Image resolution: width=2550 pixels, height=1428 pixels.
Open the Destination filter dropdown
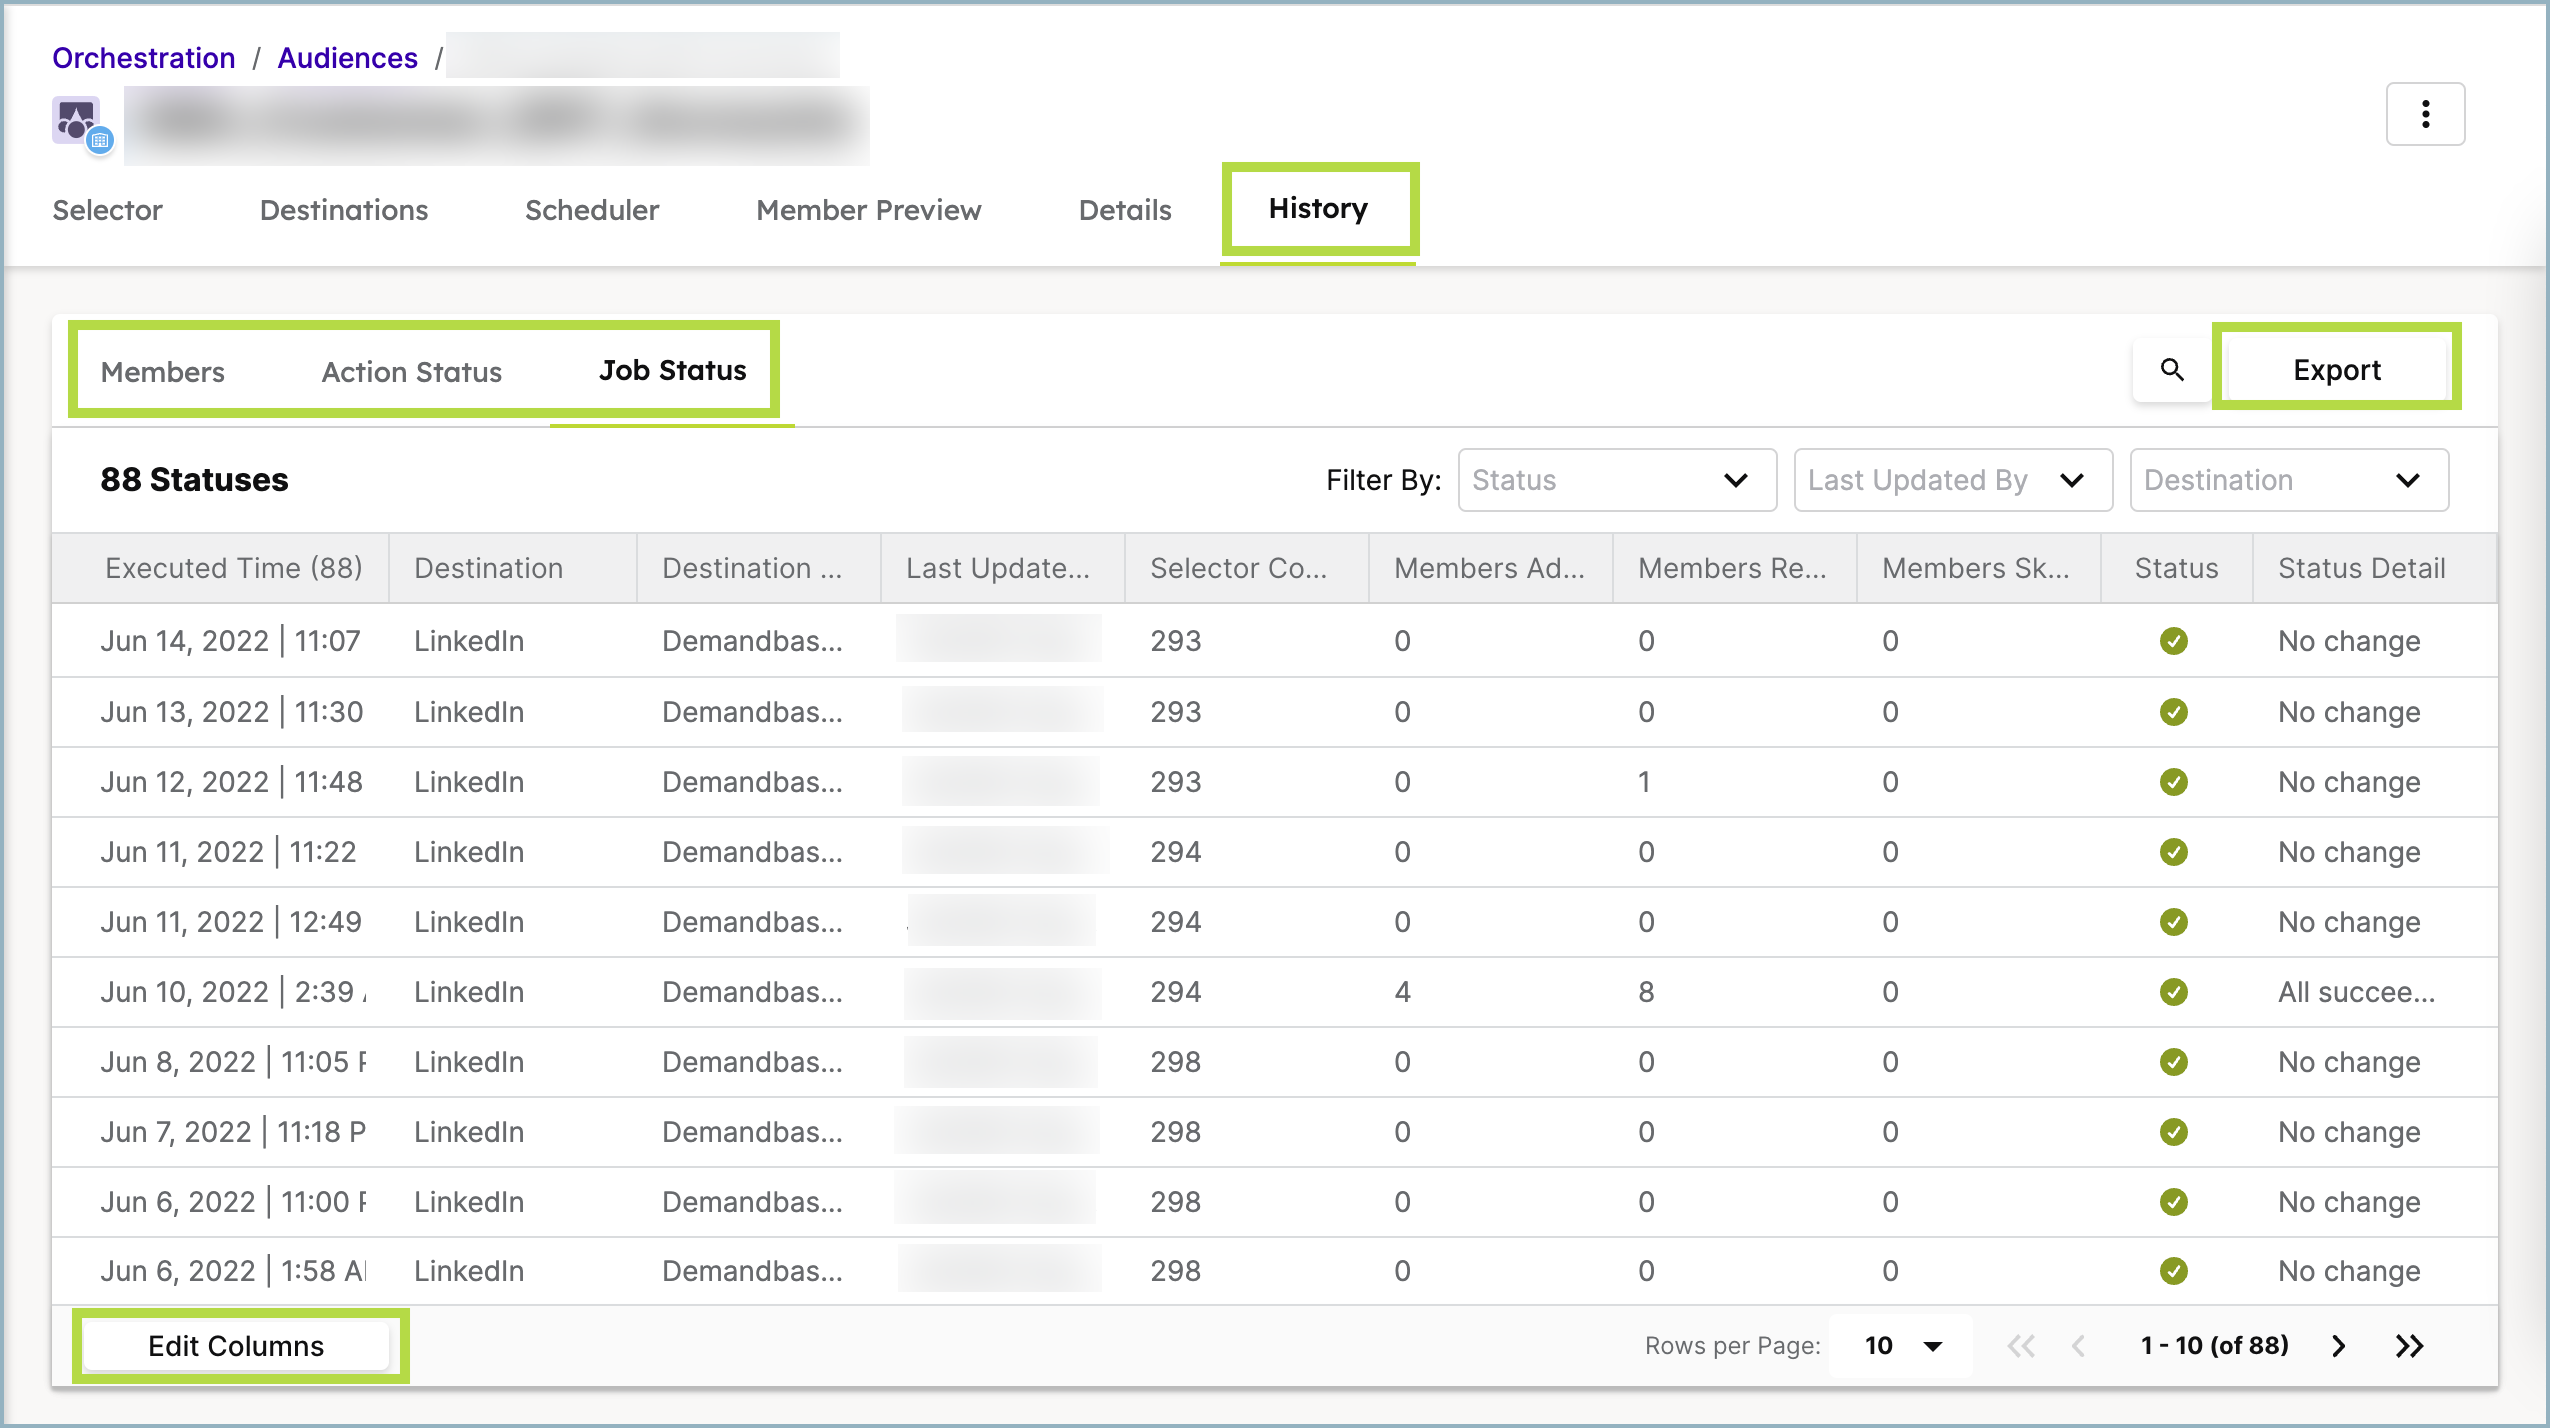point(2289,480)
